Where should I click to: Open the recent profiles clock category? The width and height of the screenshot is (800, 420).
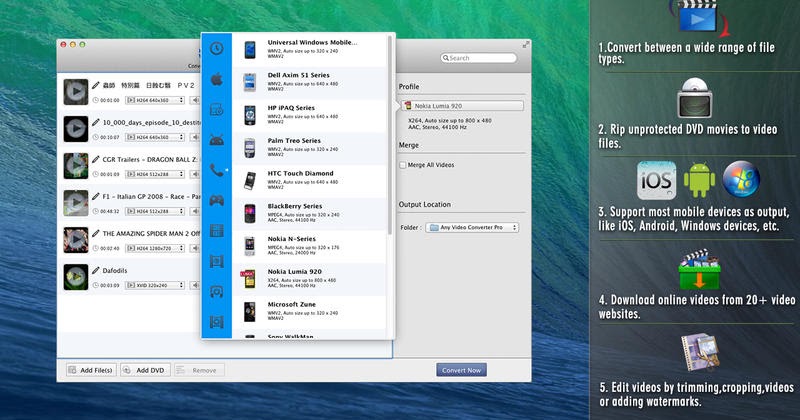216,48
